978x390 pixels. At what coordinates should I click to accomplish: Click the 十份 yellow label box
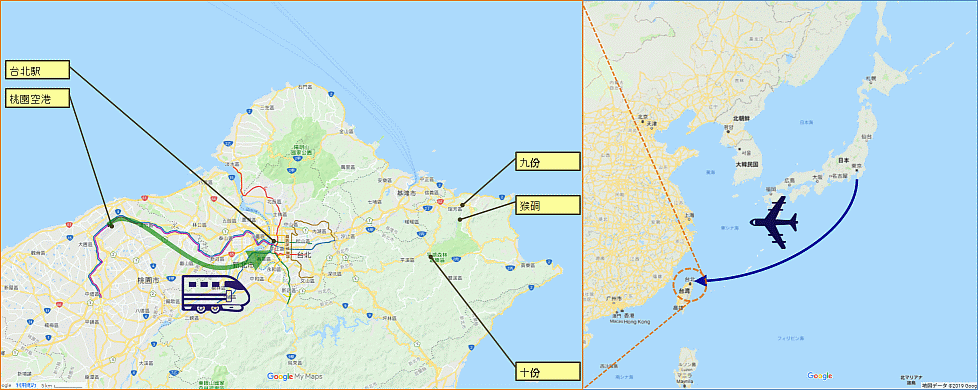click(548, 373)
